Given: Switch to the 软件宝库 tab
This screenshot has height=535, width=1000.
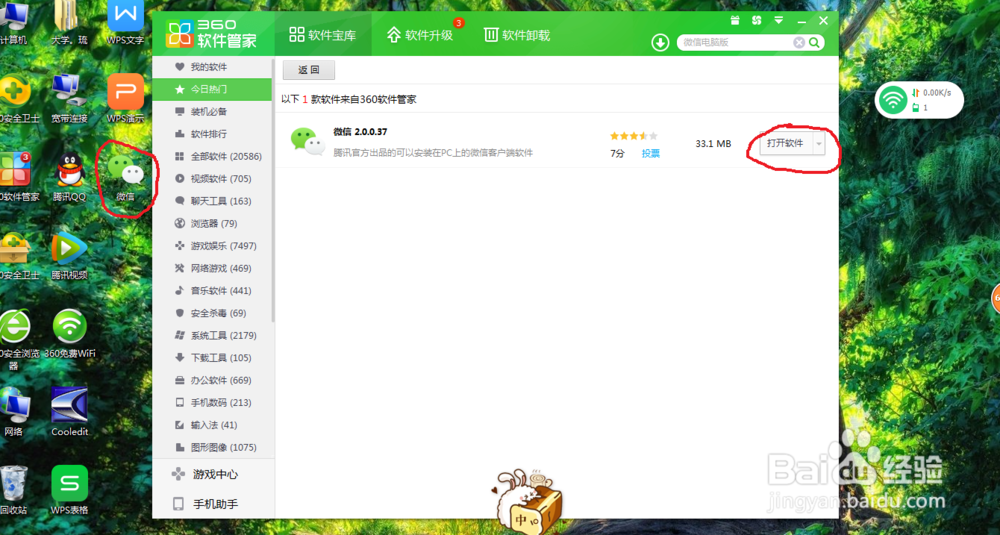Looking at the screenshot, I should pyautogui.click(x=323, y=34).
